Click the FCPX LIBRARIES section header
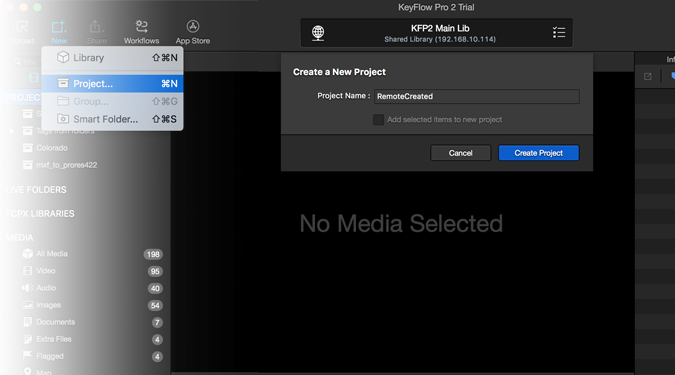The image size is (675, 375). click(40, 214)
